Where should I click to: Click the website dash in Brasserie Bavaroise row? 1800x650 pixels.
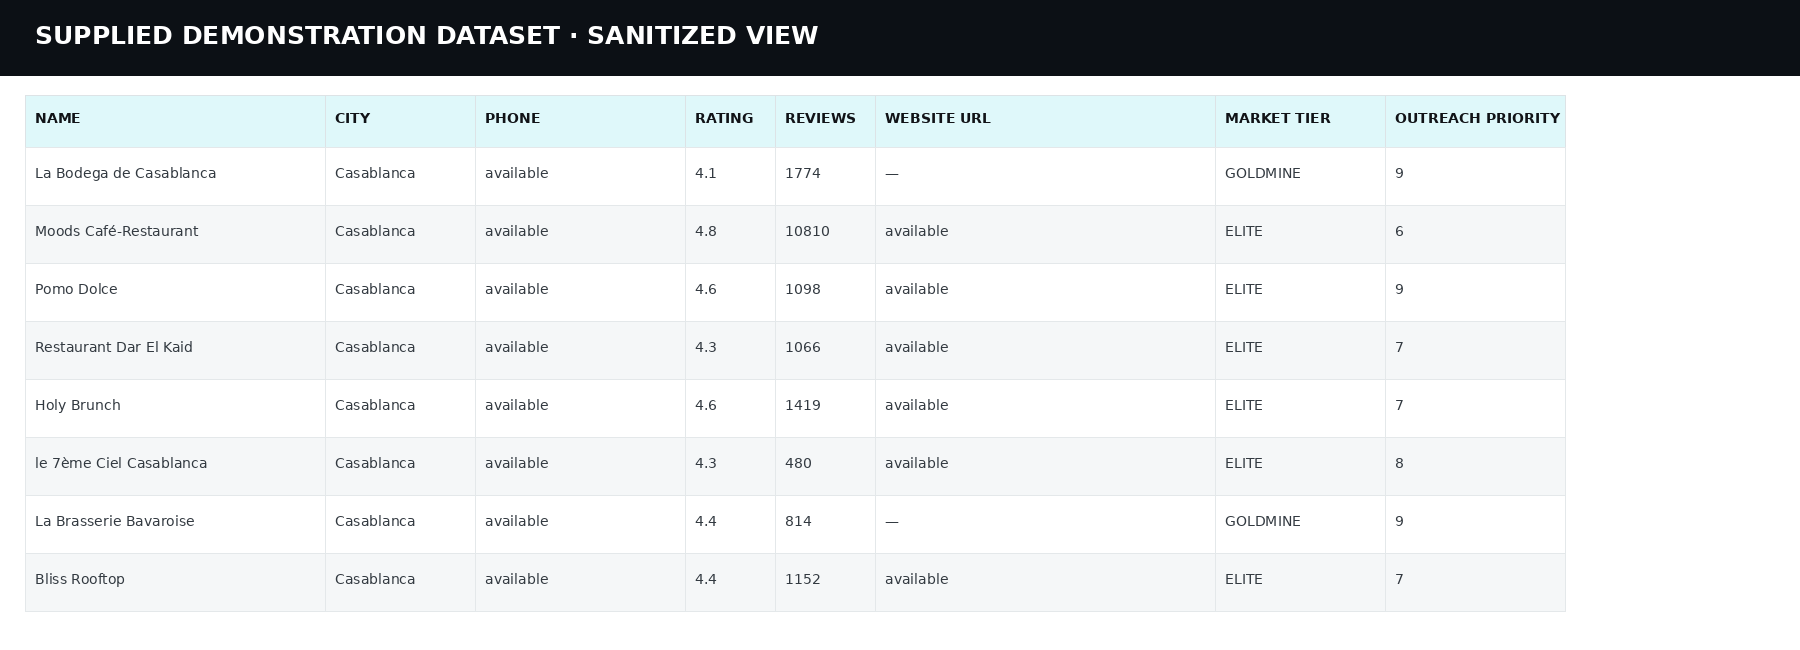[891, 522]
